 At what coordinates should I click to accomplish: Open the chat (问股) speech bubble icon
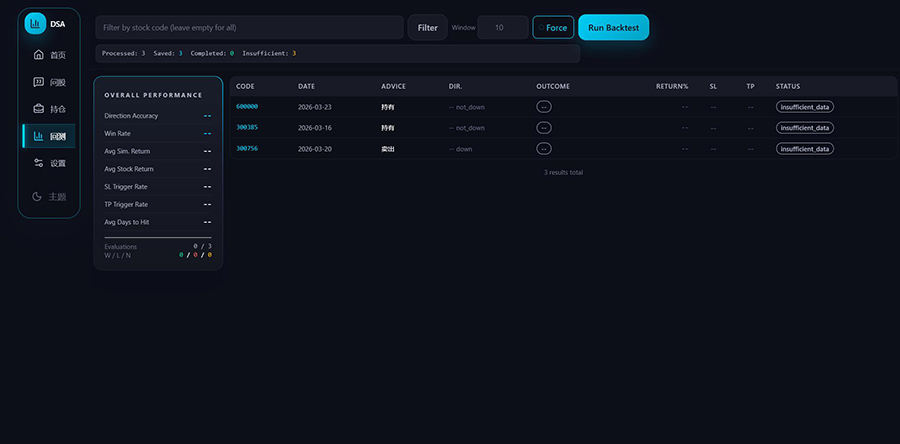38,82
